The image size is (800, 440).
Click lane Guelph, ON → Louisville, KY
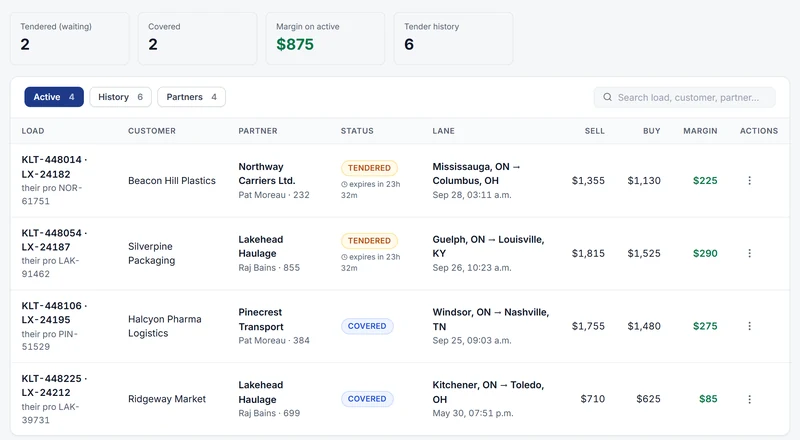tap(488, 247)
